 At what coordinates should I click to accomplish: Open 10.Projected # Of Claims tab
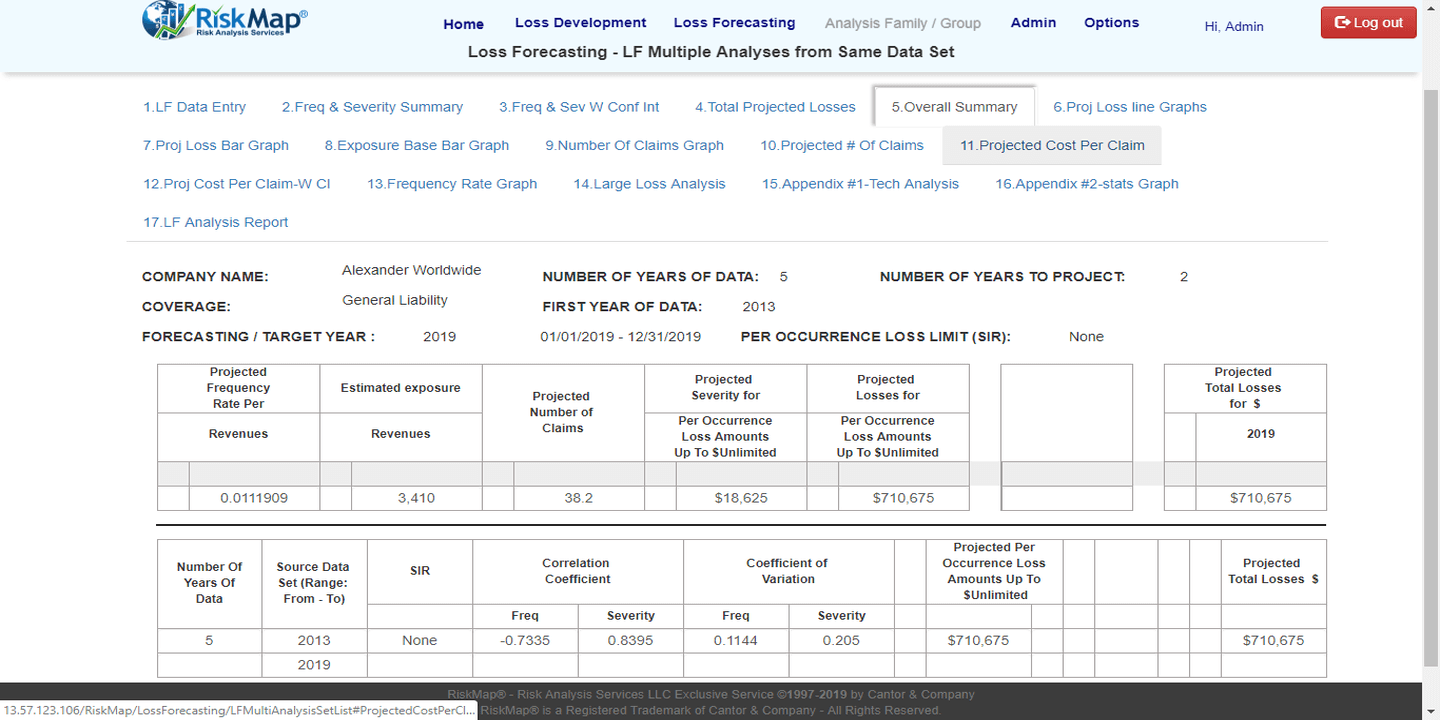(x=842, y=145)
